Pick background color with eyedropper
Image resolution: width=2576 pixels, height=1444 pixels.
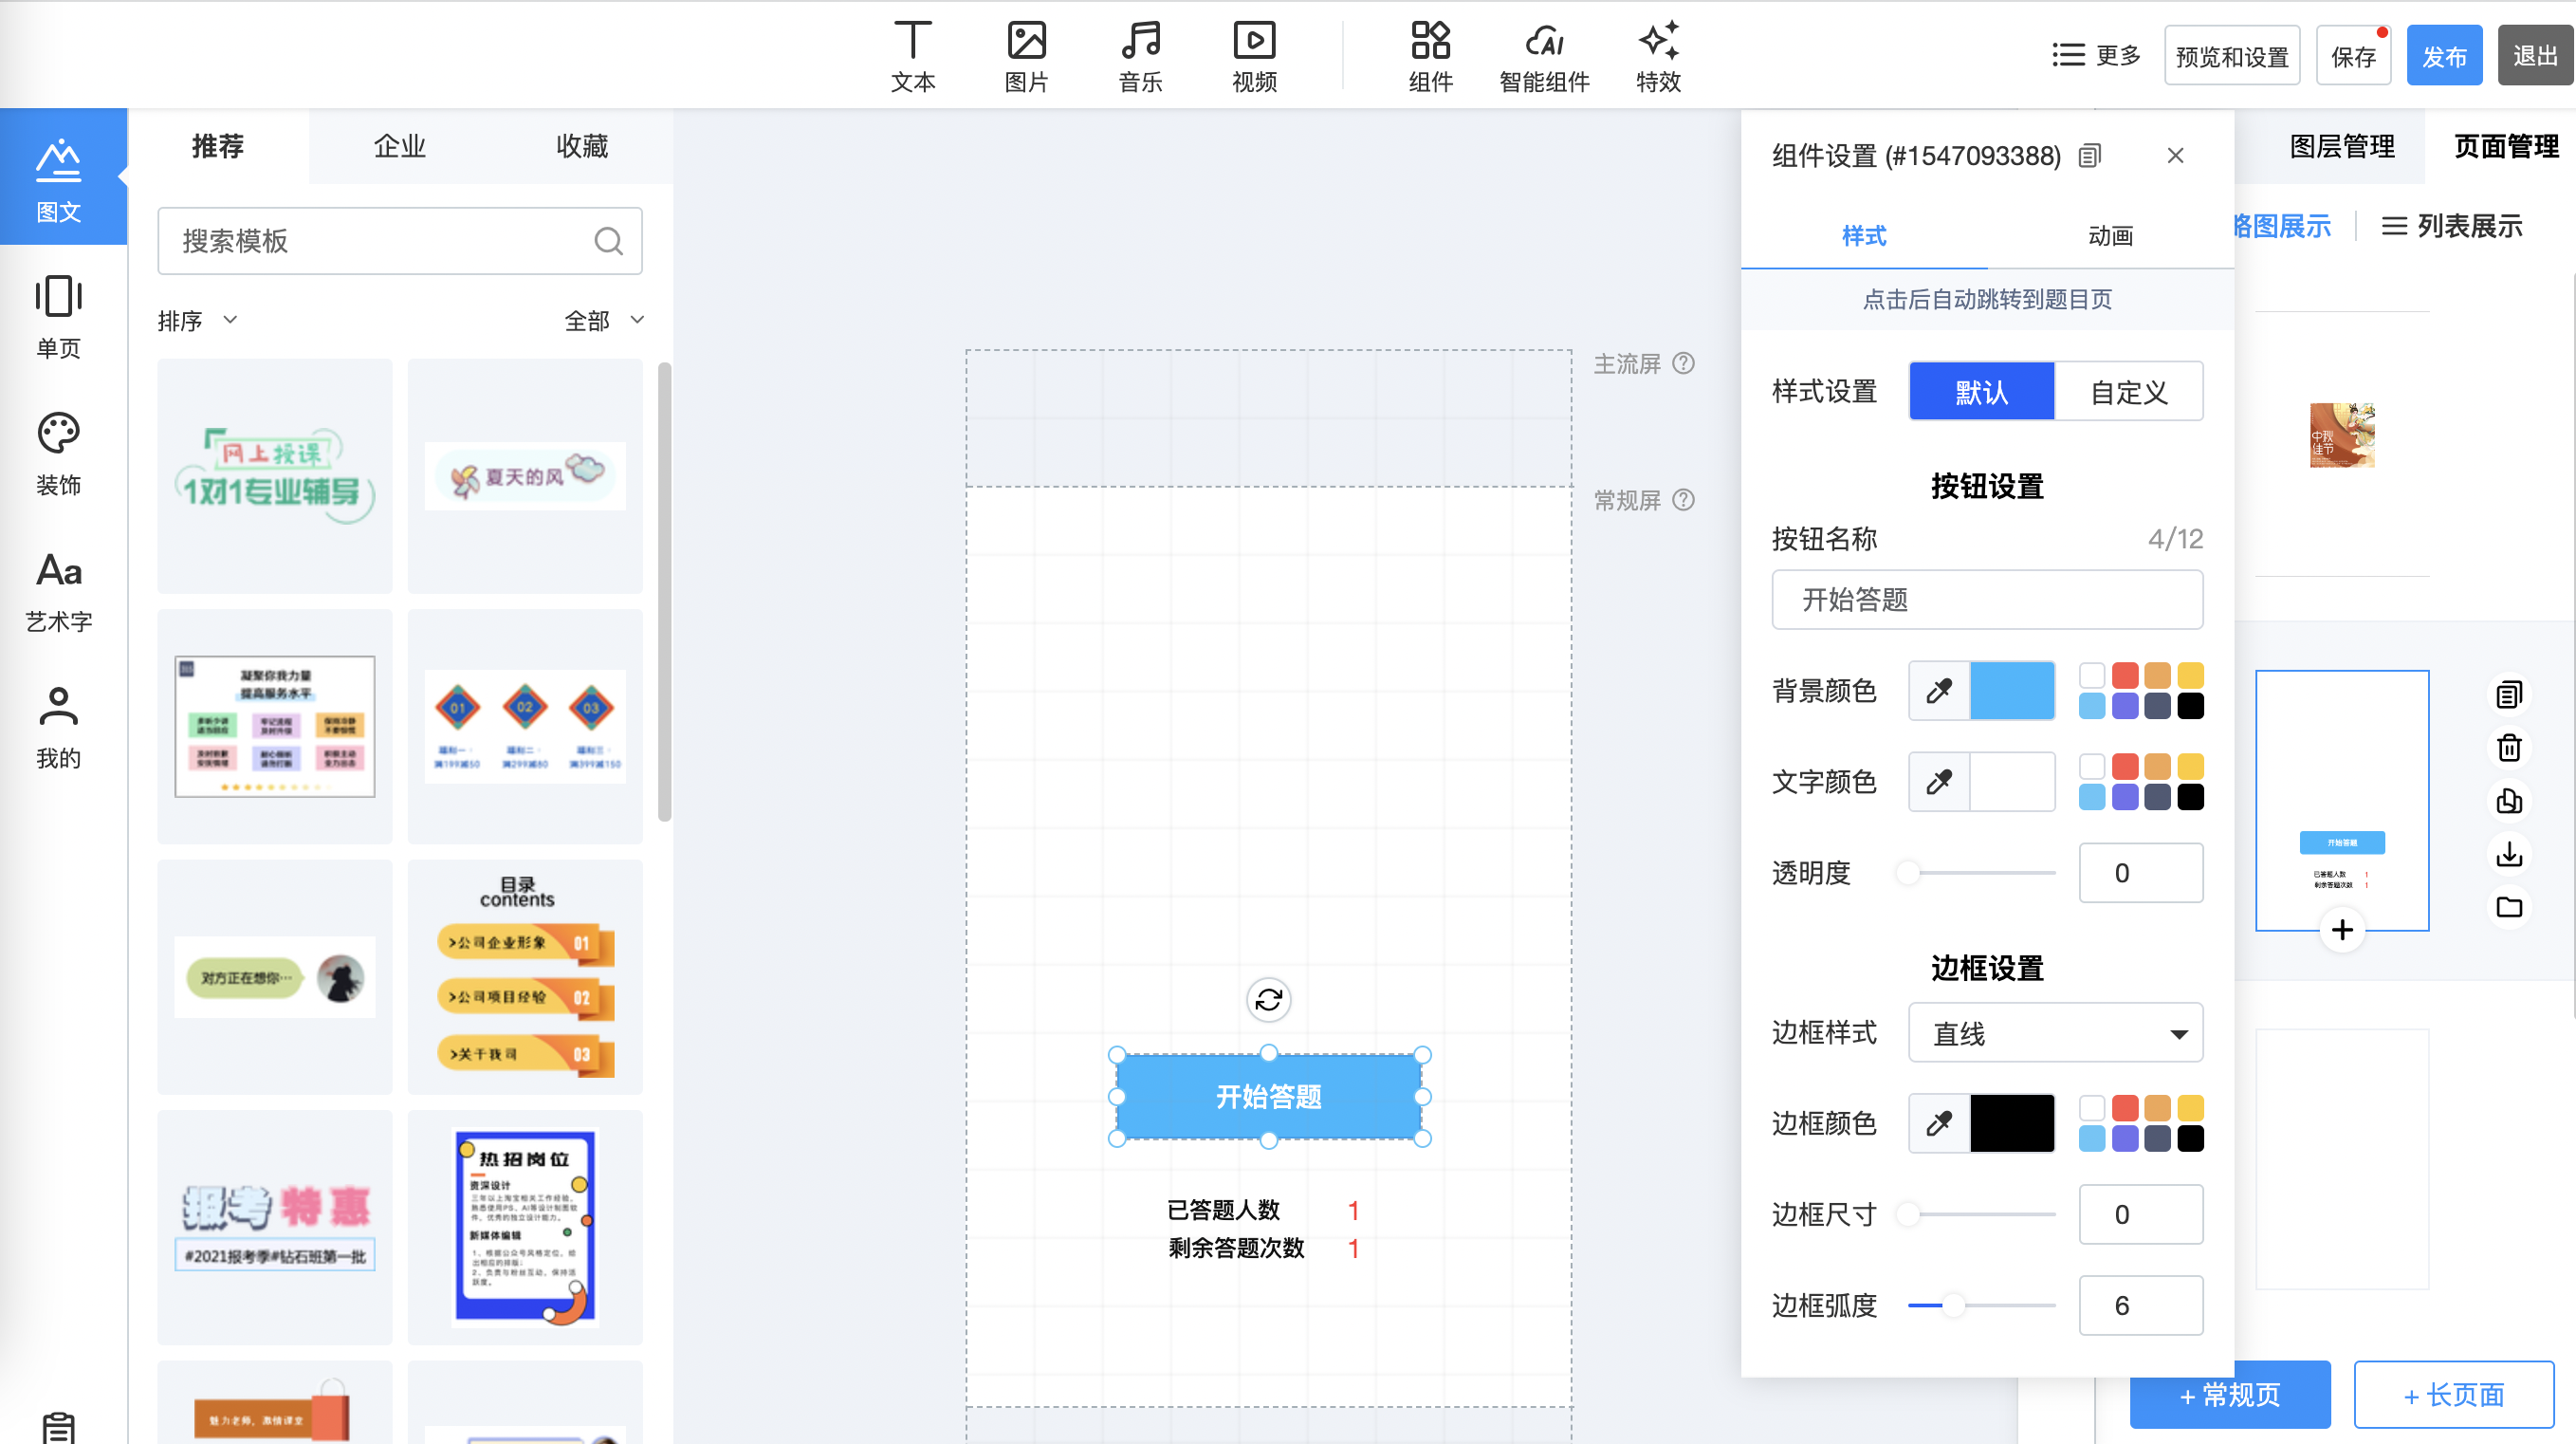(x=1939, y=690)
